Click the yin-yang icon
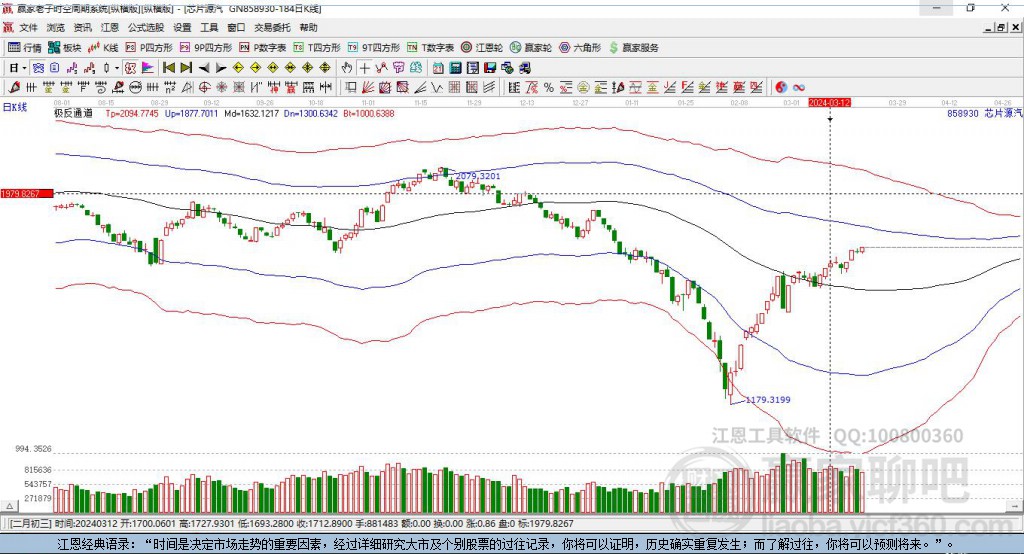This screenshot has width=1024, height=554. 781,87
